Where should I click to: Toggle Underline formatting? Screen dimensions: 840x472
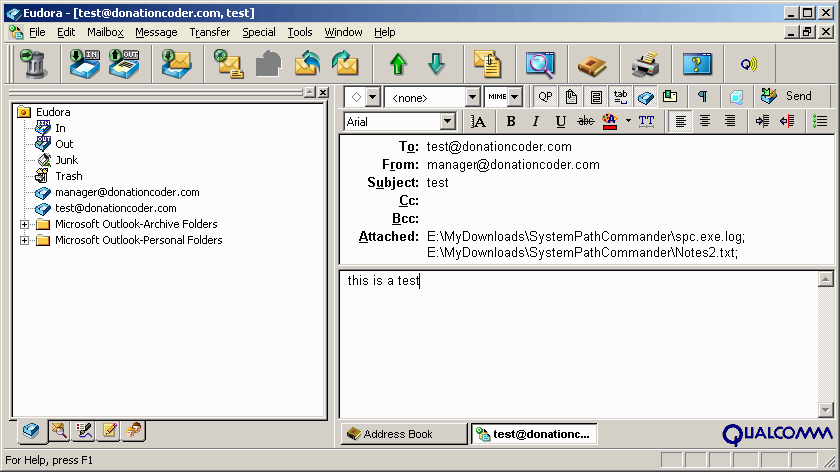pyautogui.click(x=560, y=122)
